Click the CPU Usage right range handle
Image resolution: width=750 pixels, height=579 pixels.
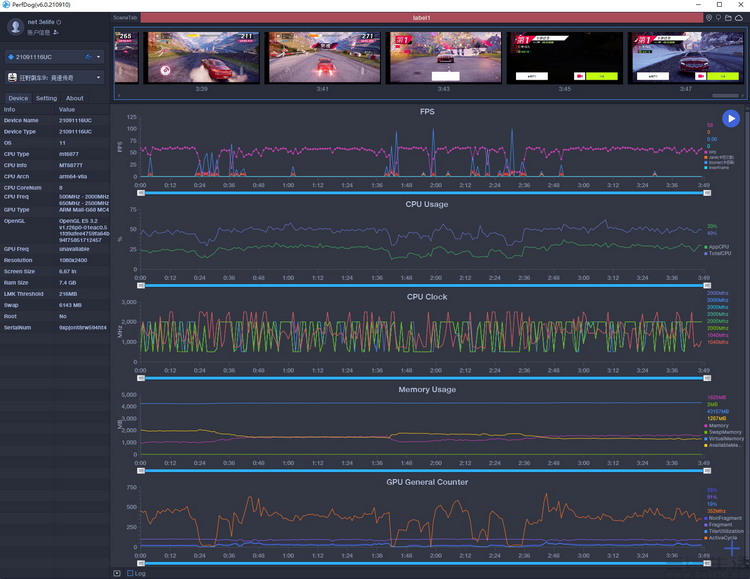point(707,285)
